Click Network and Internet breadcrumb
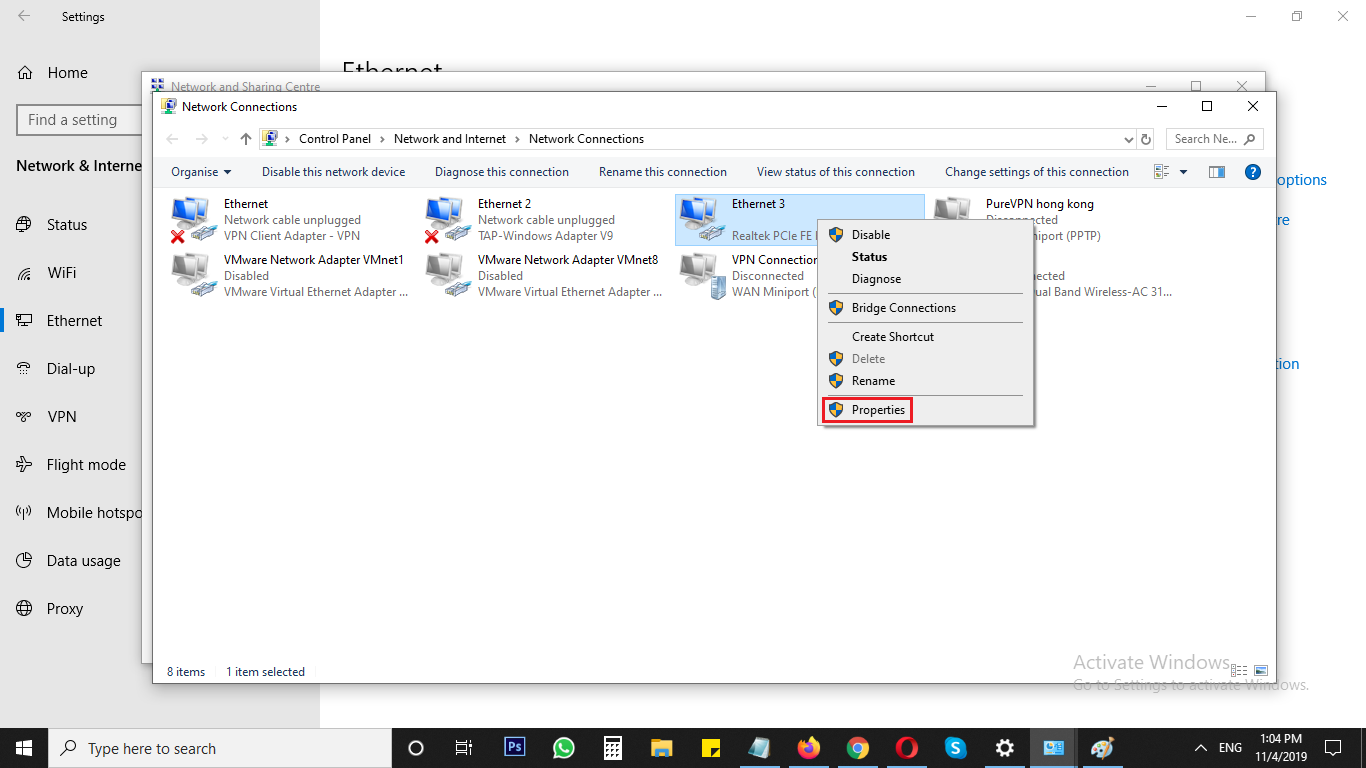1366x768 pixels. (x=450, y=139)
